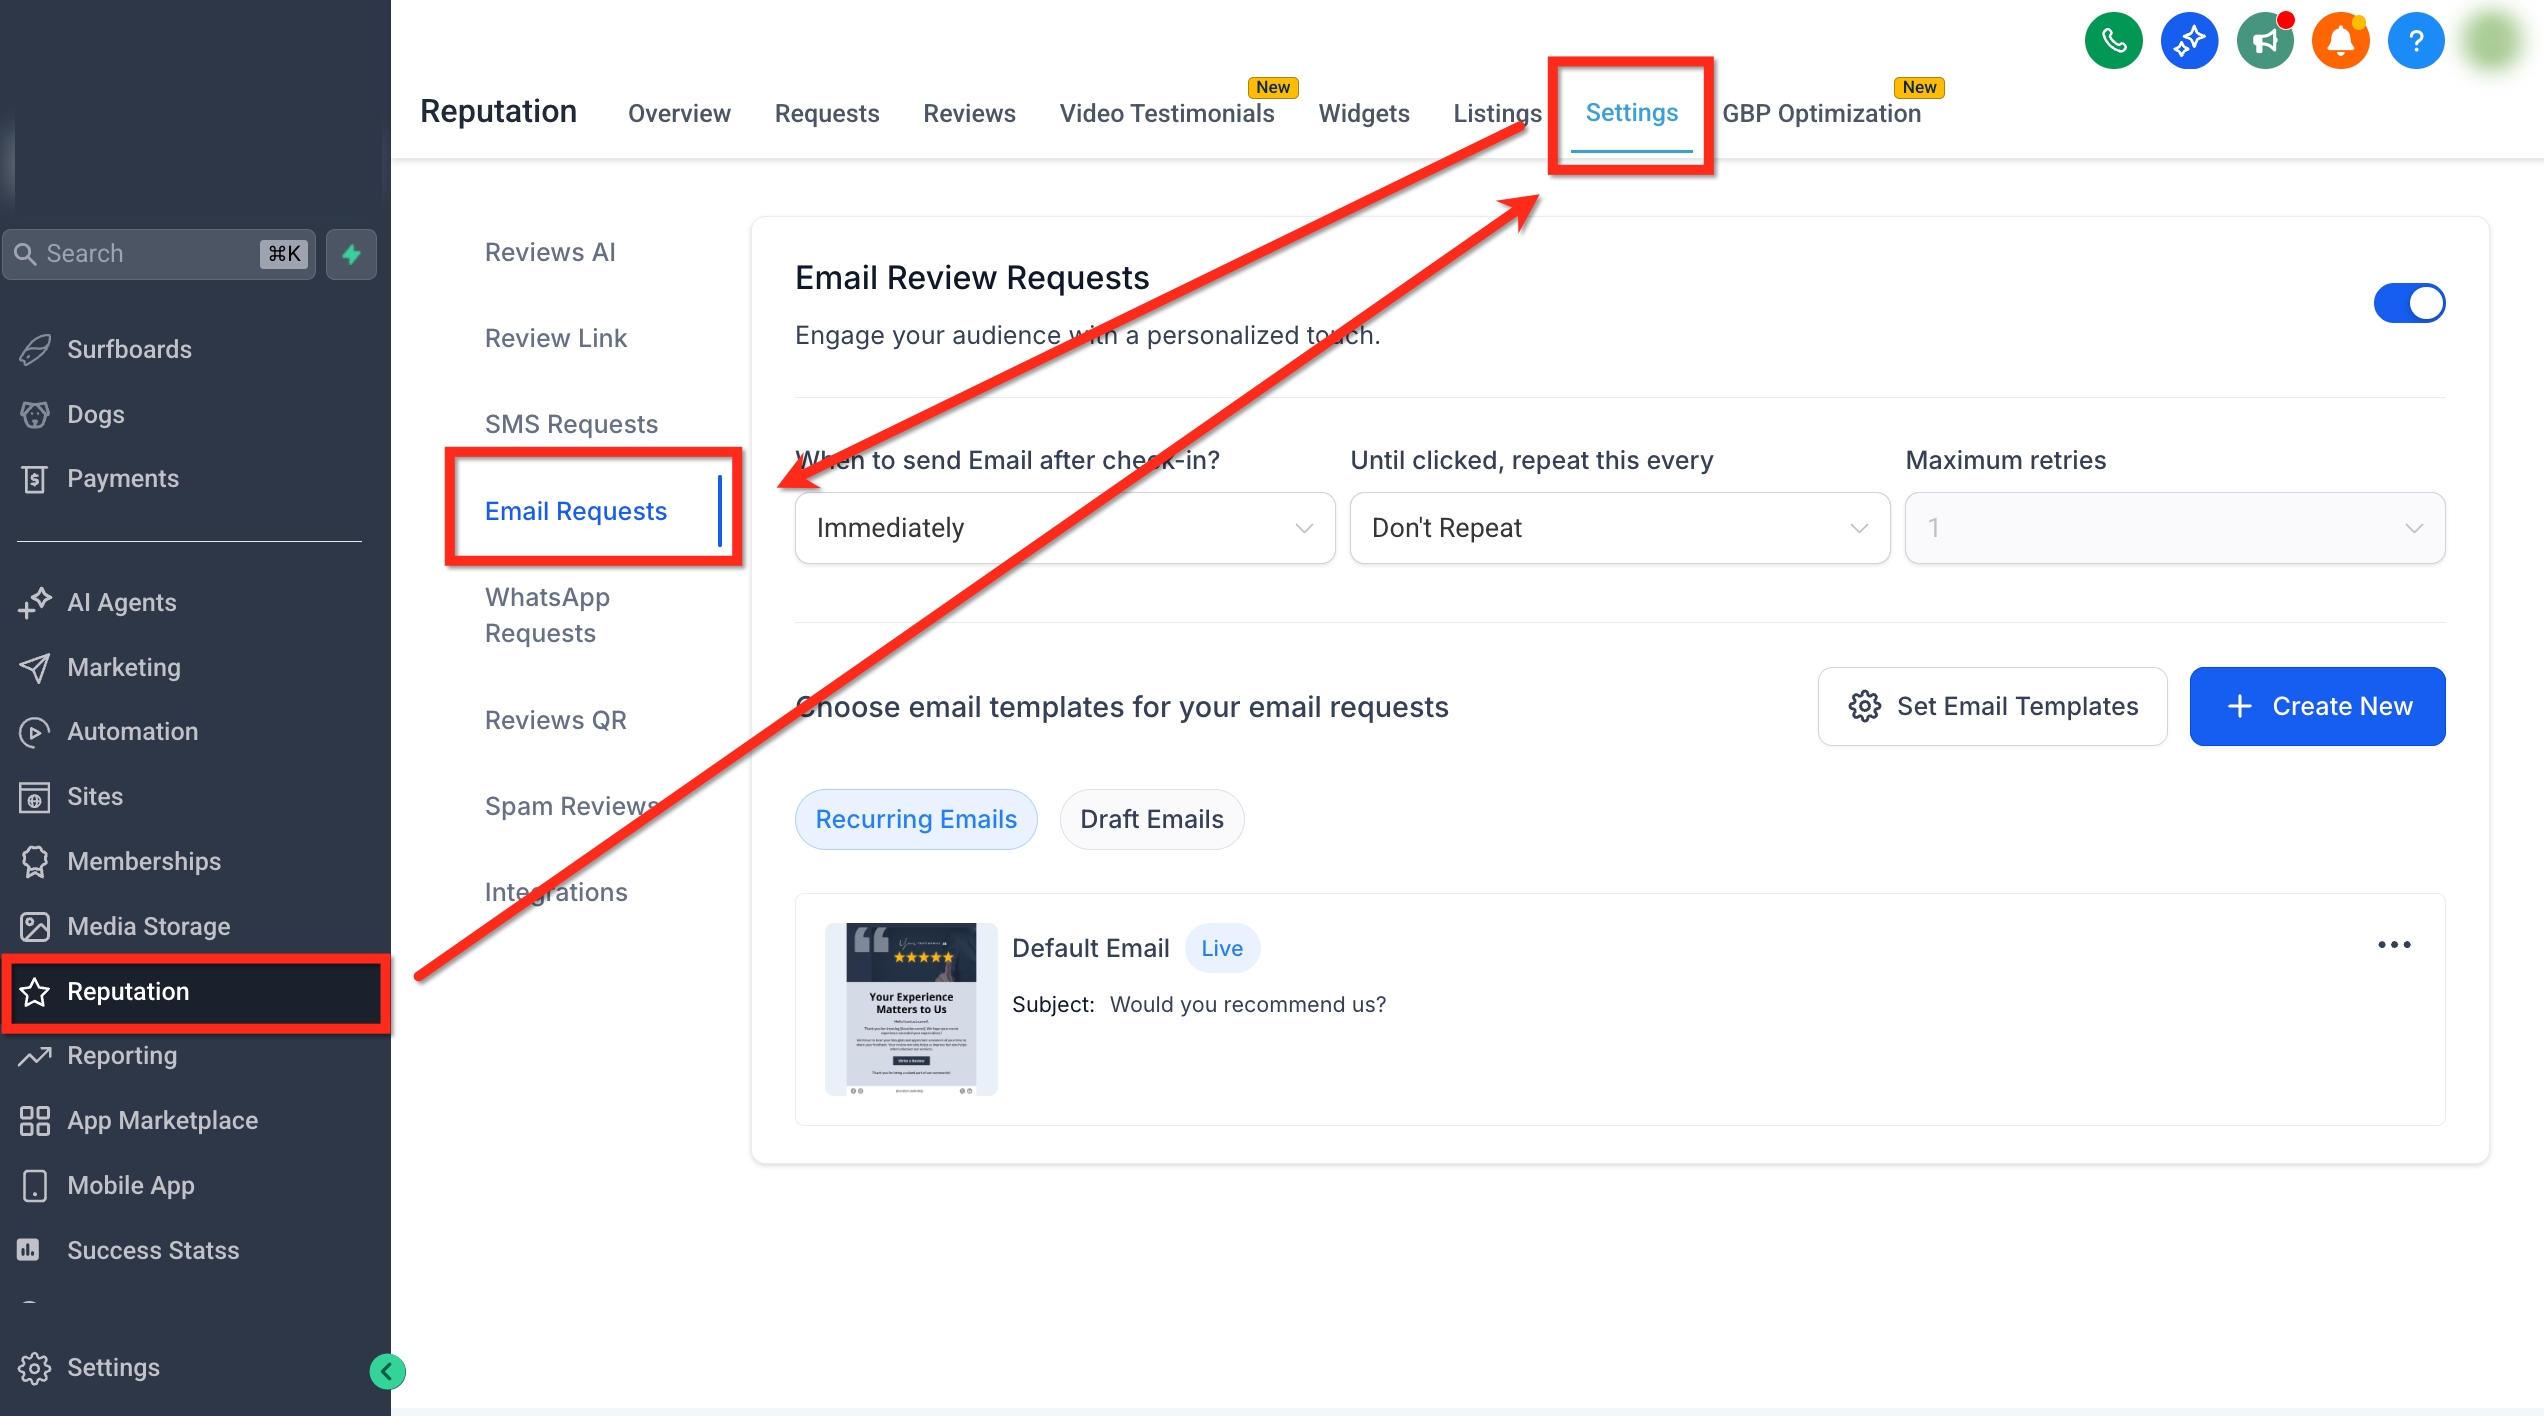Click the green phone dialer icon
Viewport: 2544px width, 1416px height.
click(x=2113, y=41)
